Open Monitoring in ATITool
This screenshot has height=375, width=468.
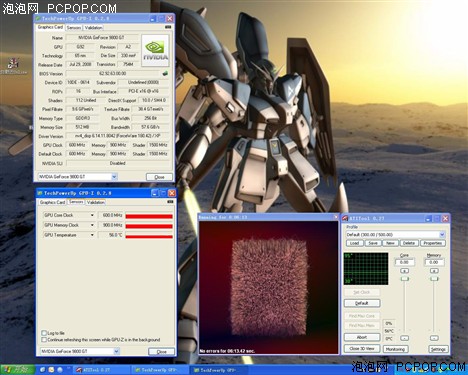(395, 349)
